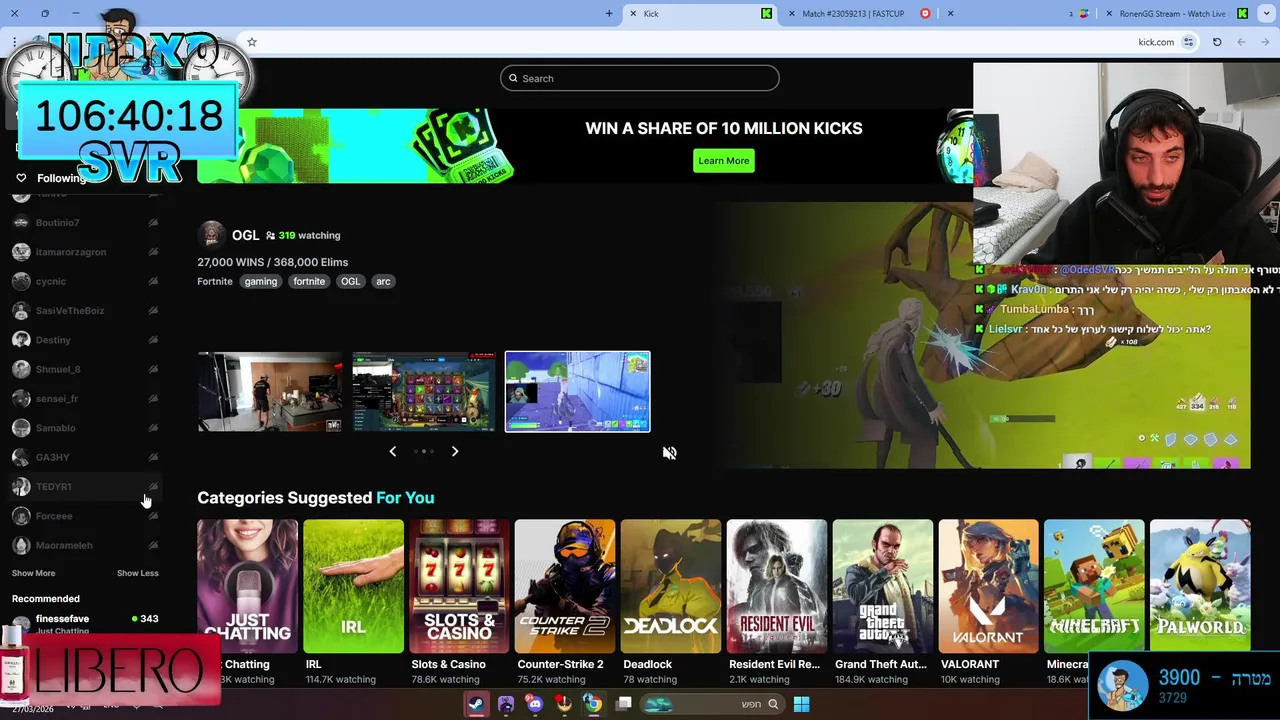Click the OGL tag chip
Viewport: 1280px width, 720px height.
point(350,281)
